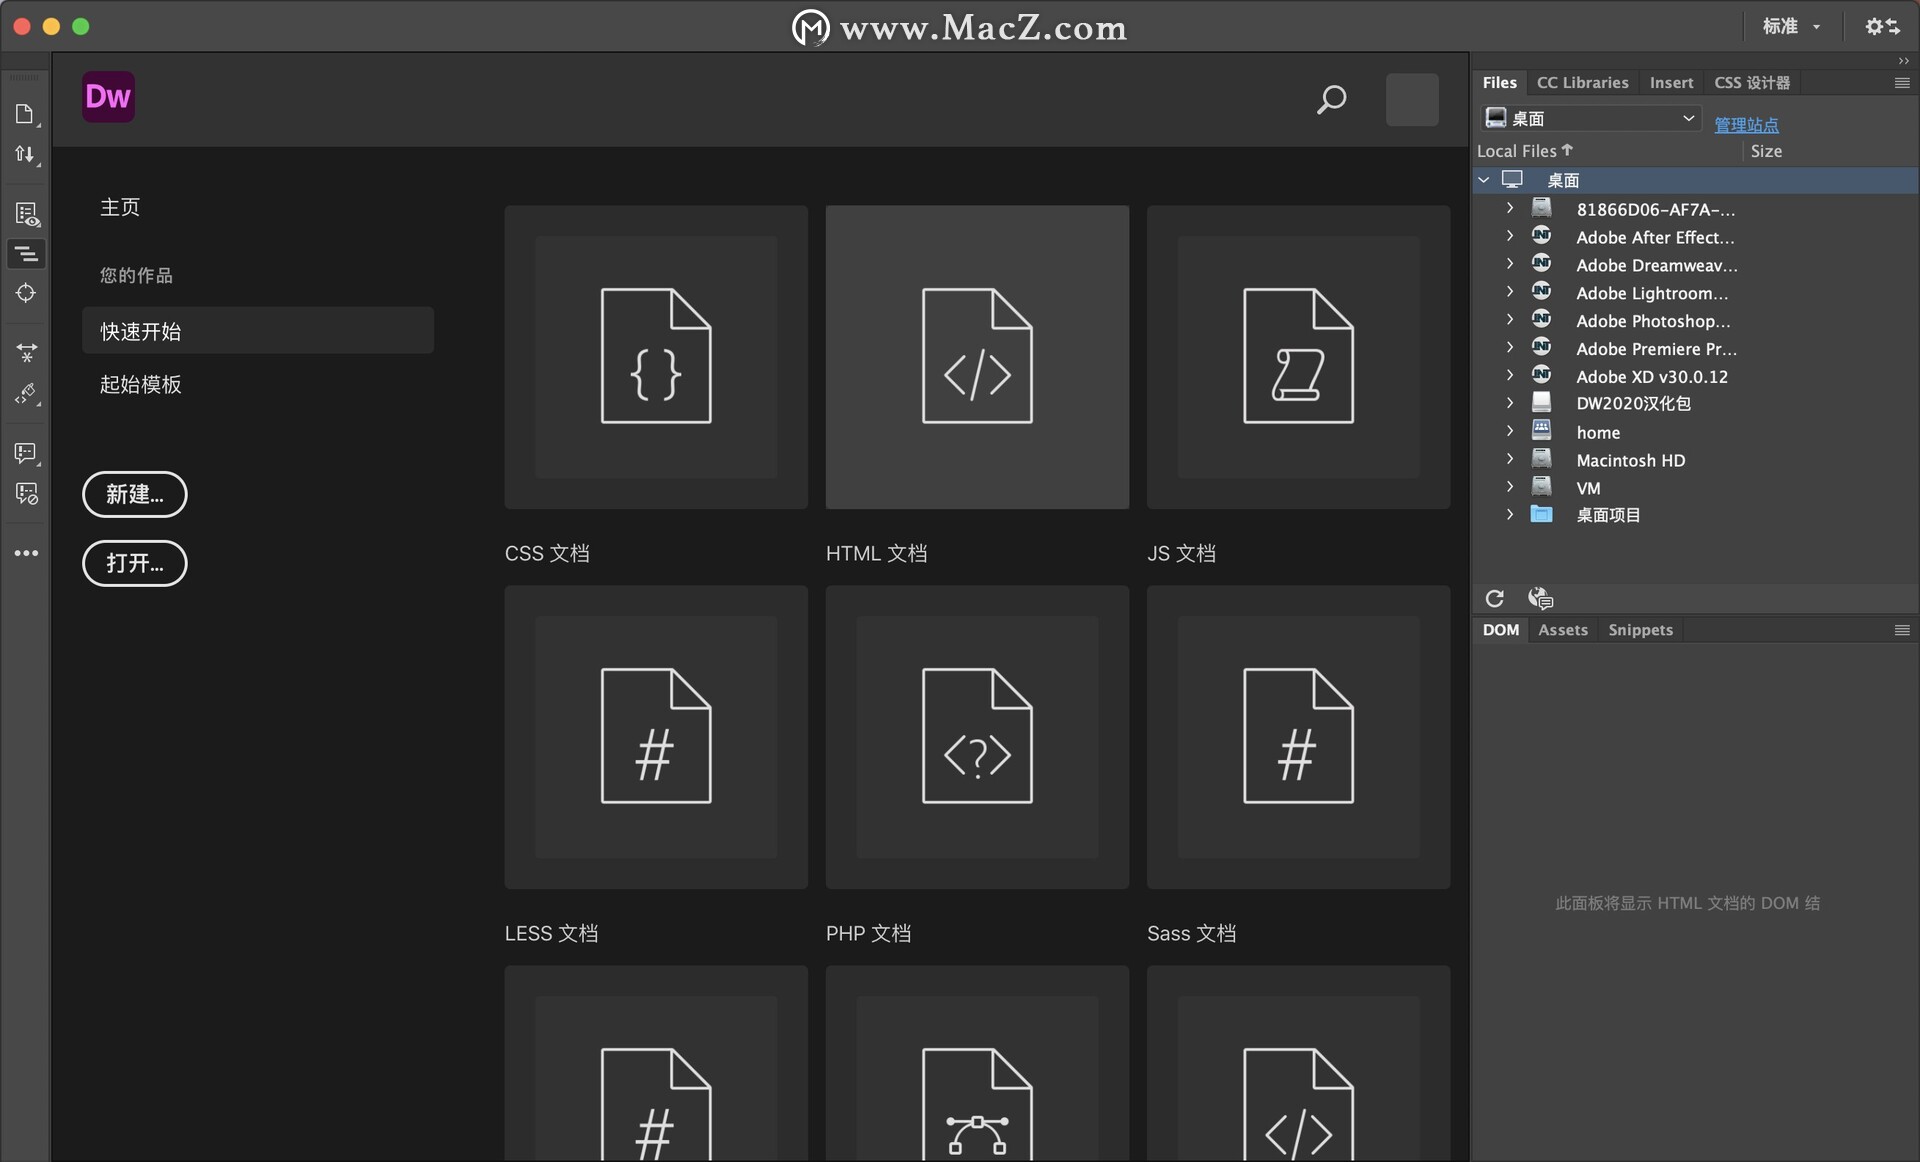Screen dimensions: 1920x1162
Task: Create a new LESS document thumbnail
Action: click(x=656, y=737)
